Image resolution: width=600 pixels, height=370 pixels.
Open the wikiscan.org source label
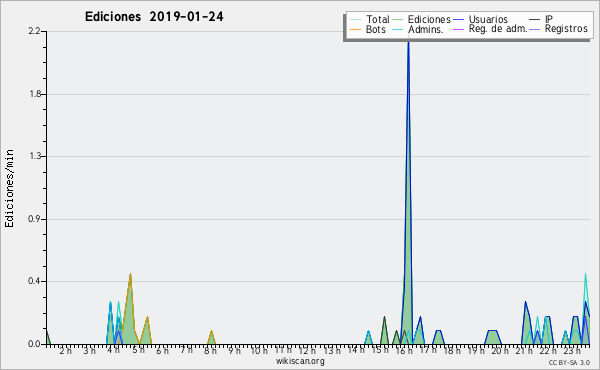[x=300, y=361]
